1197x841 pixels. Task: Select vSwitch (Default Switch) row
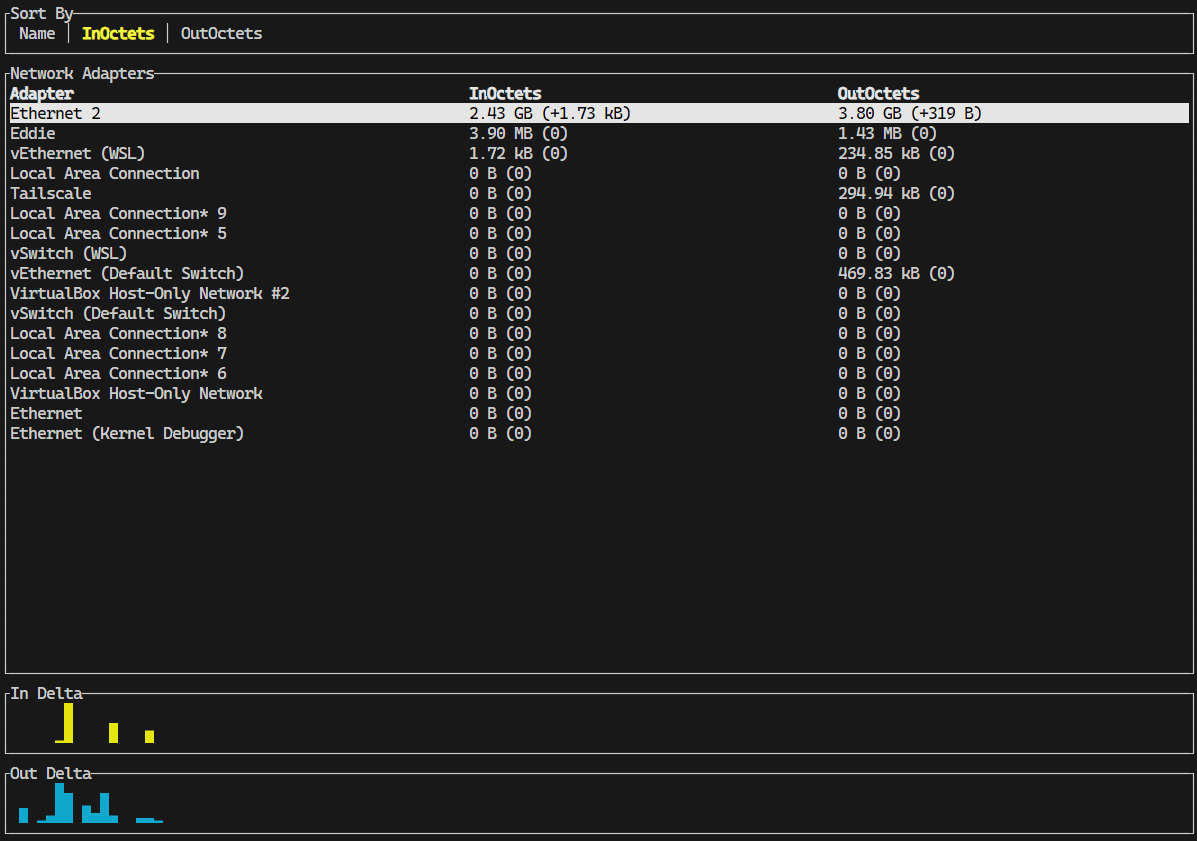click(599, 313)
